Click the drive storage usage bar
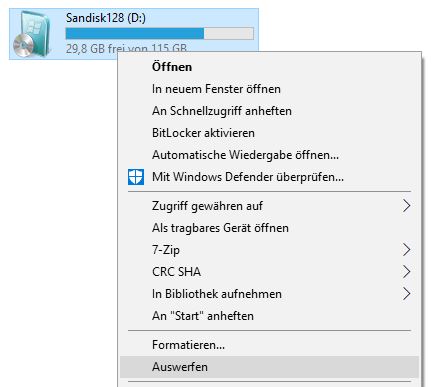Viewport: 445px width, 387px height. (160, 34)
